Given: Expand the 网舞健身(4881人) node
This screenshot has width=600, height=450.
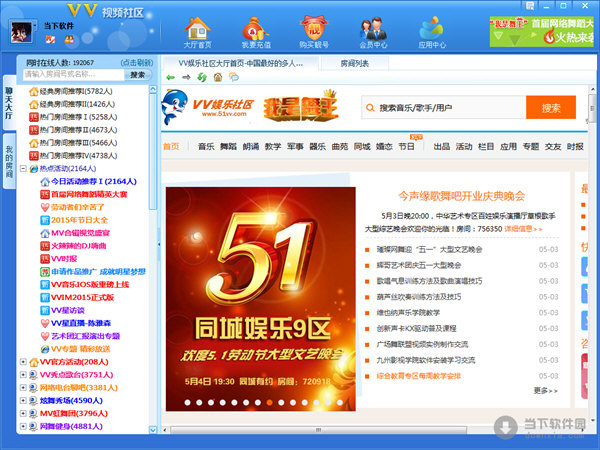Looking at the screenshot, I should [x=23, y=426].
